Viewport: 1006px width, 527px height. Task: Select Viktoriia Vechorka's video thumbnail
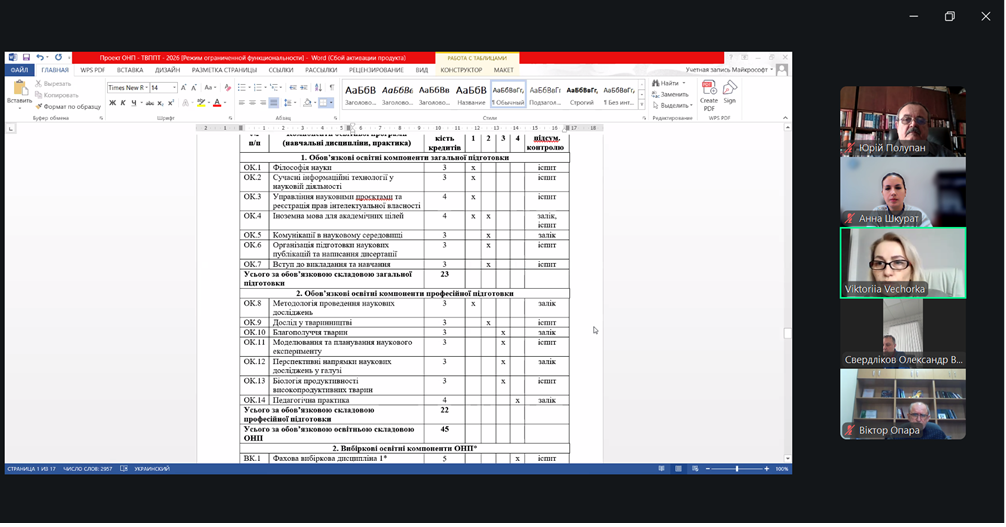click(x=902, y=262)
